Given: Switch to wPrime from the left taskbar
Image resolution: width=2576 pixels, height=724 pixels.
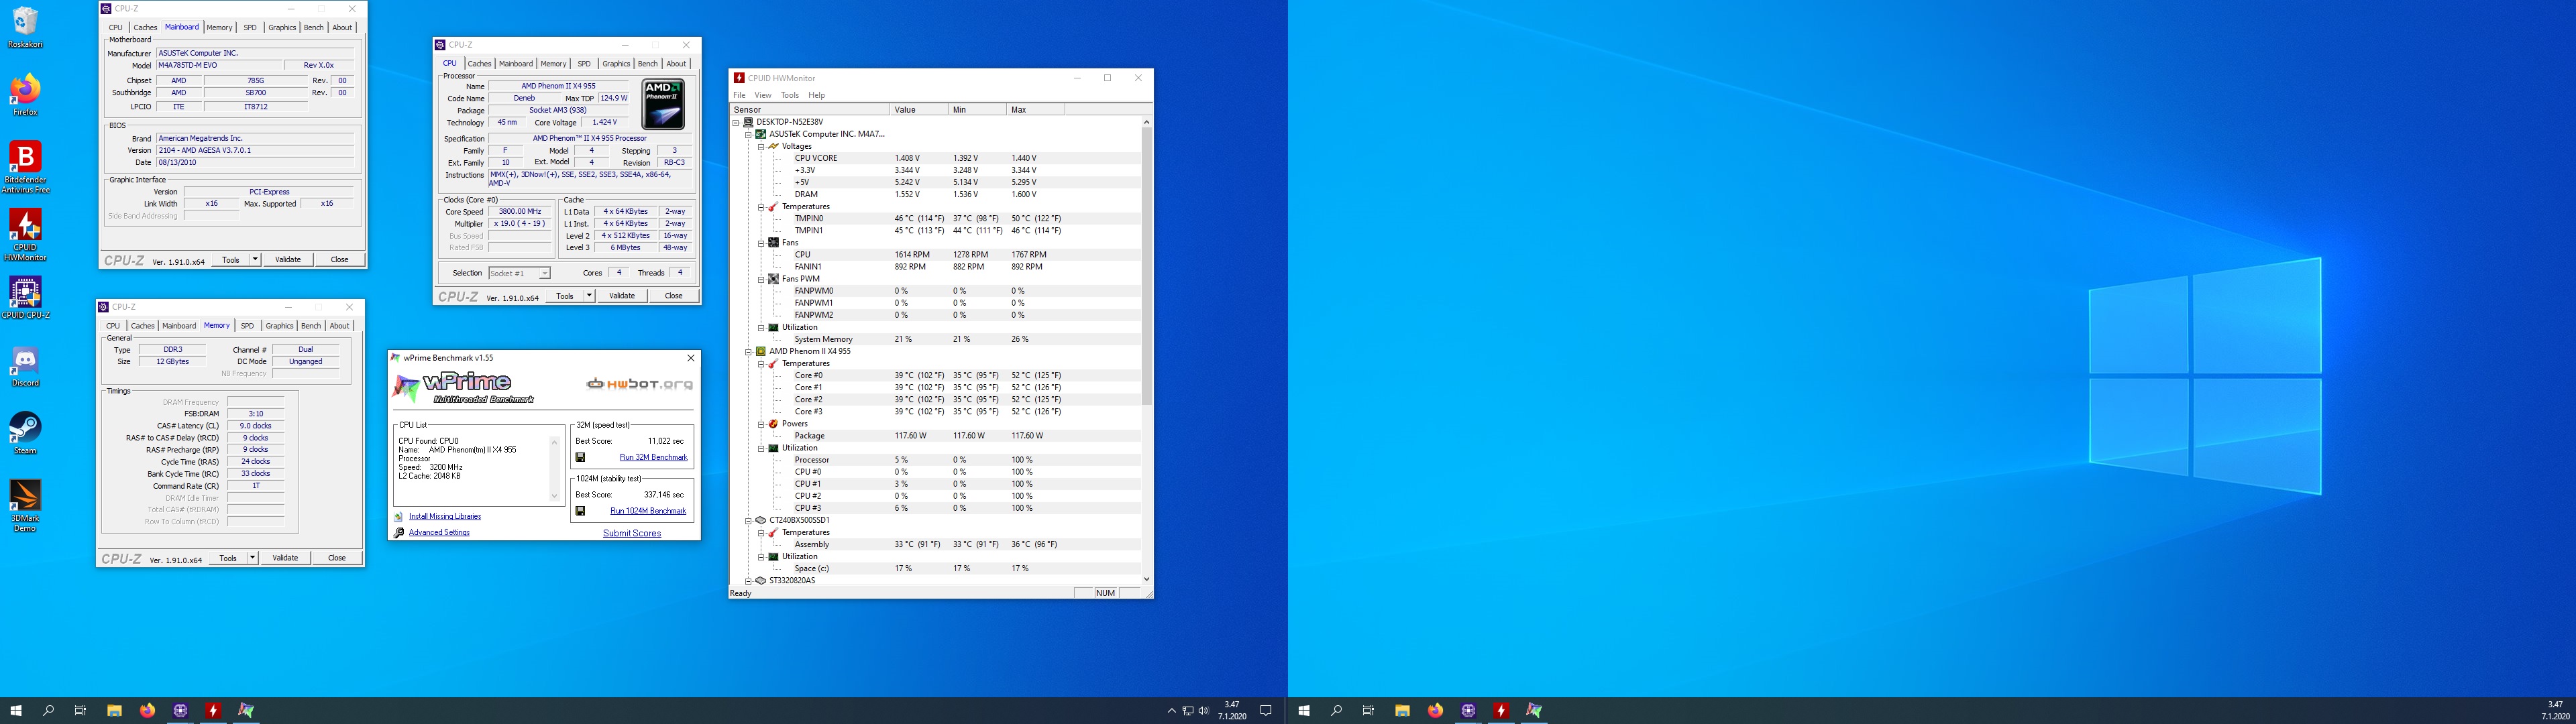Looking at the screenshot, I should point(246,711).
